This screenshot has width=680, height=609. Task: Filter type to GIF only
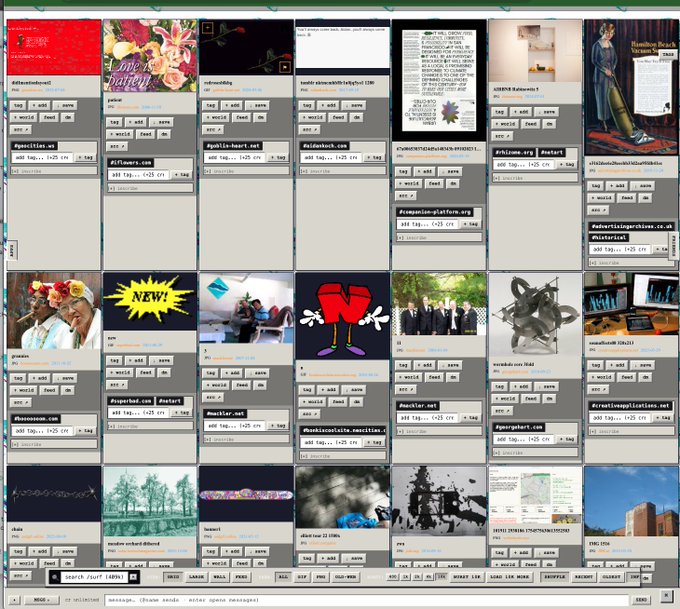(x=302, y=577)
